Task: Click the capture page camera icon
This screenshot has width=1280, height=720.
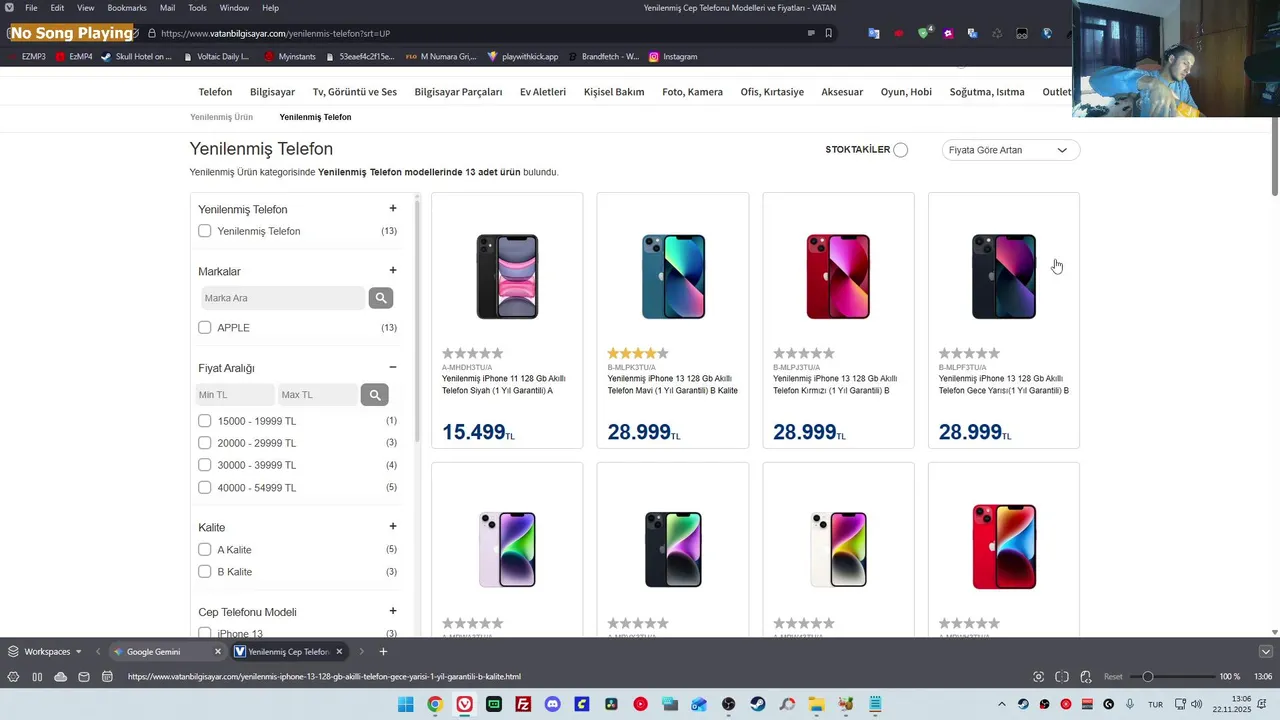Action: click(1038, 677)
